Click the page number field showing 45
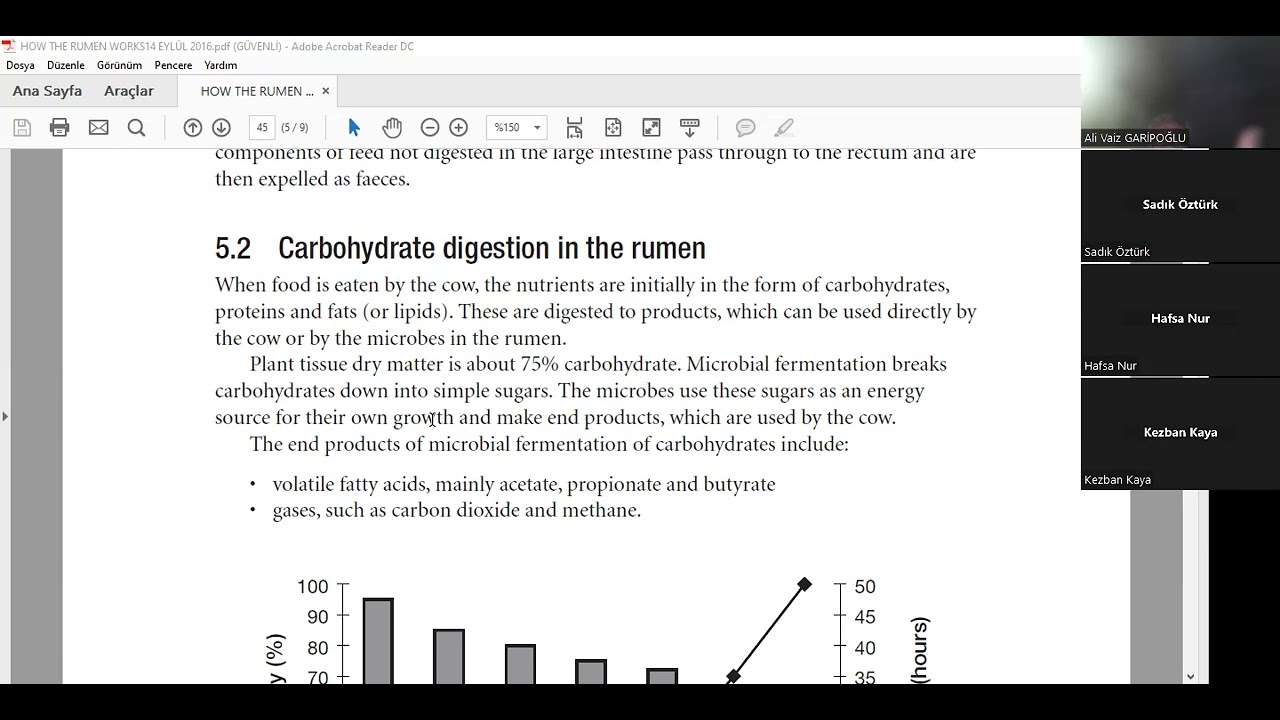This screenshot has width=1280, height=720. [x=262, y=127]
